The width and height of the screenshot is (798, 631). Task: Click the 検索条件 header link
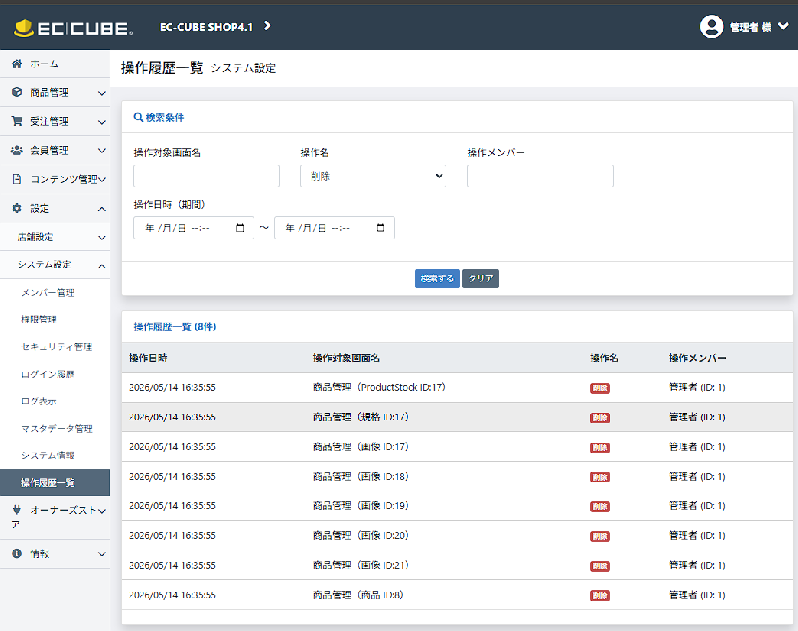159,118
